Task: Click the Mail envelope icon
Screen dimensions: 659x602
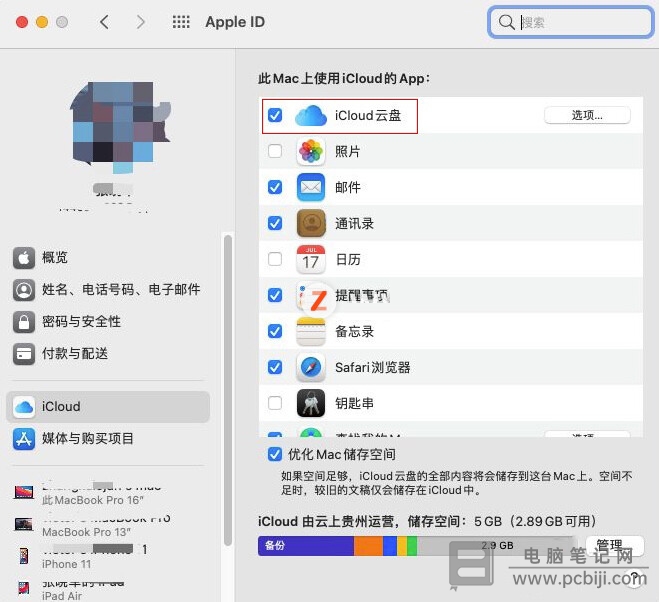Action: pyautogui.click(x=311, y=187)
